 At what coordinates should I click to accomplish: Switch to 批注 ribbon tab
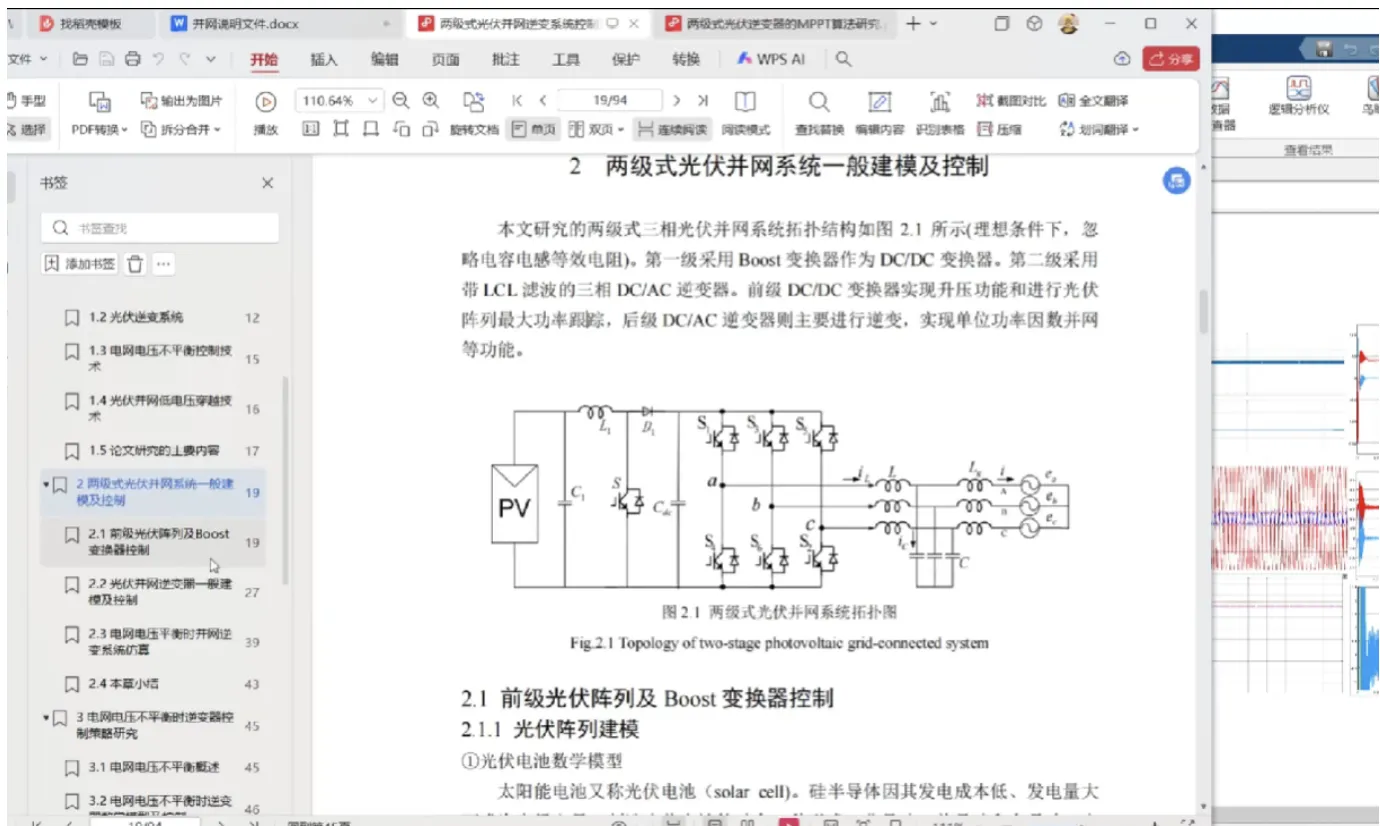(x=506, y=59)
